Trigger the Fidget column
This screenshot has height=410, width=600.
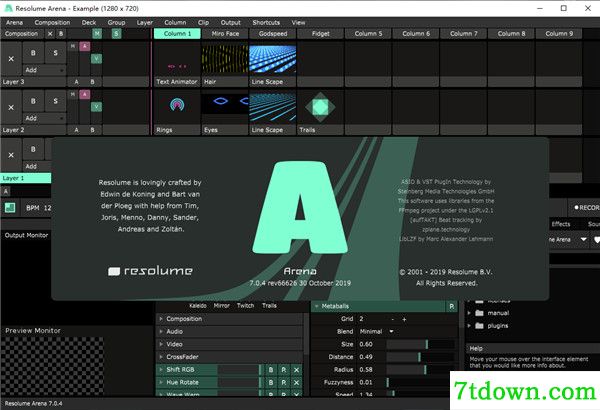coord(320,34)
